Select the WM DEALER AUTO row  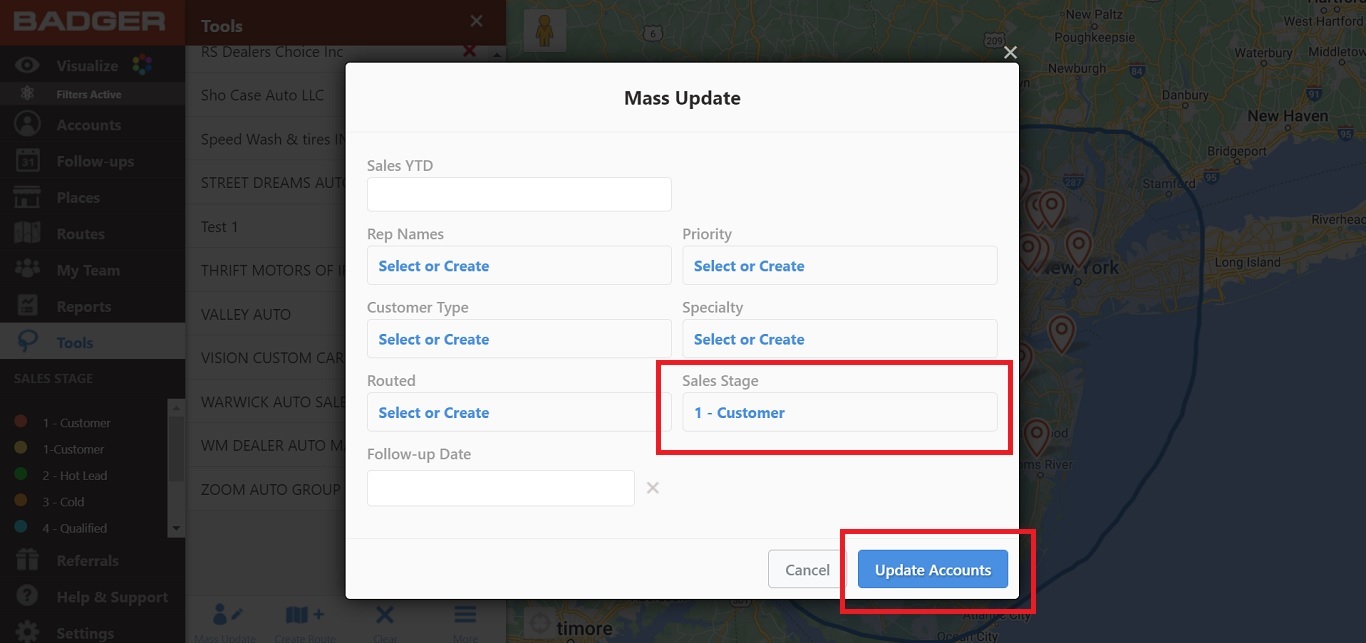coord(266,445)
